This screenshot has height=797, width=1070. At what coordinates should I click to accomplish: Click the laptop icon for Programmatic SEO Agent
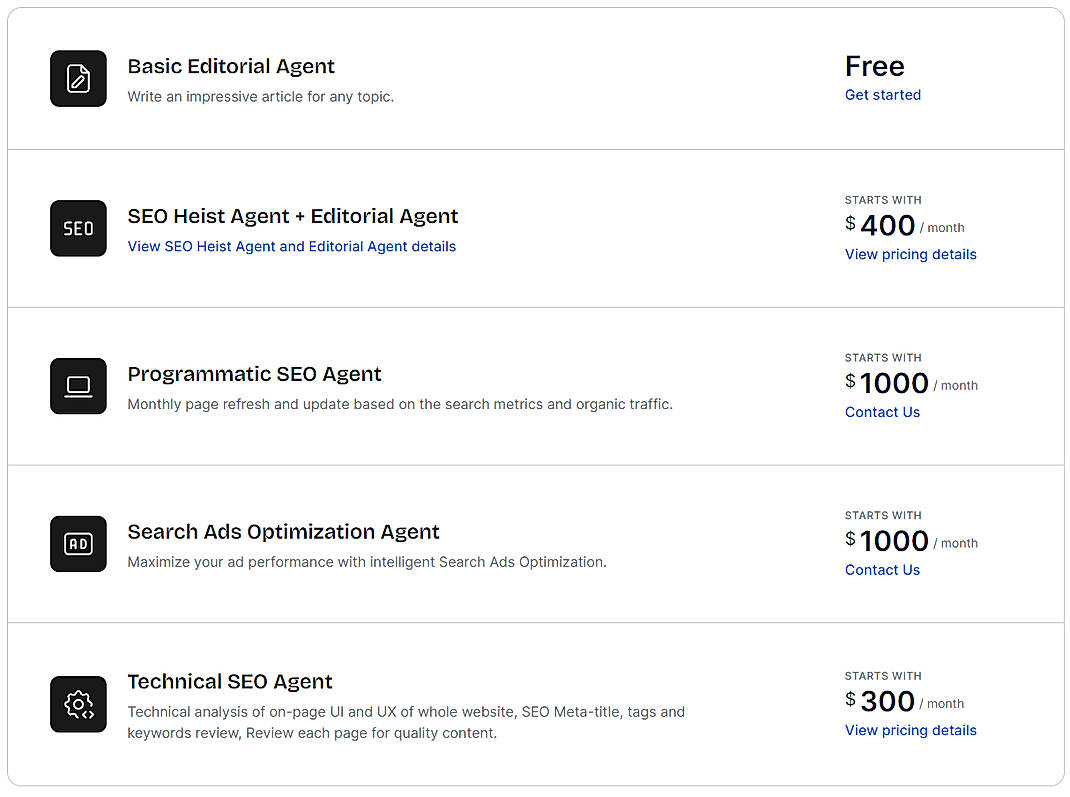78,386
